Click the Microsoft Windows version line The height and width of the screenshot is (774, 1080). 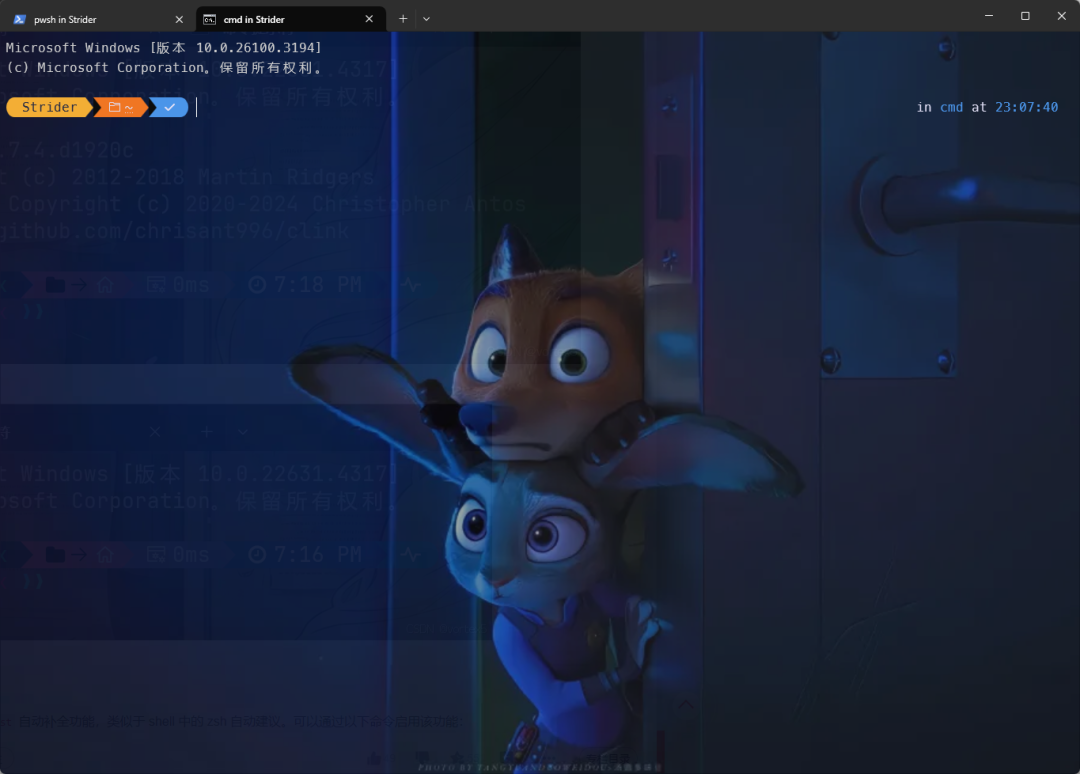point(164,48)
